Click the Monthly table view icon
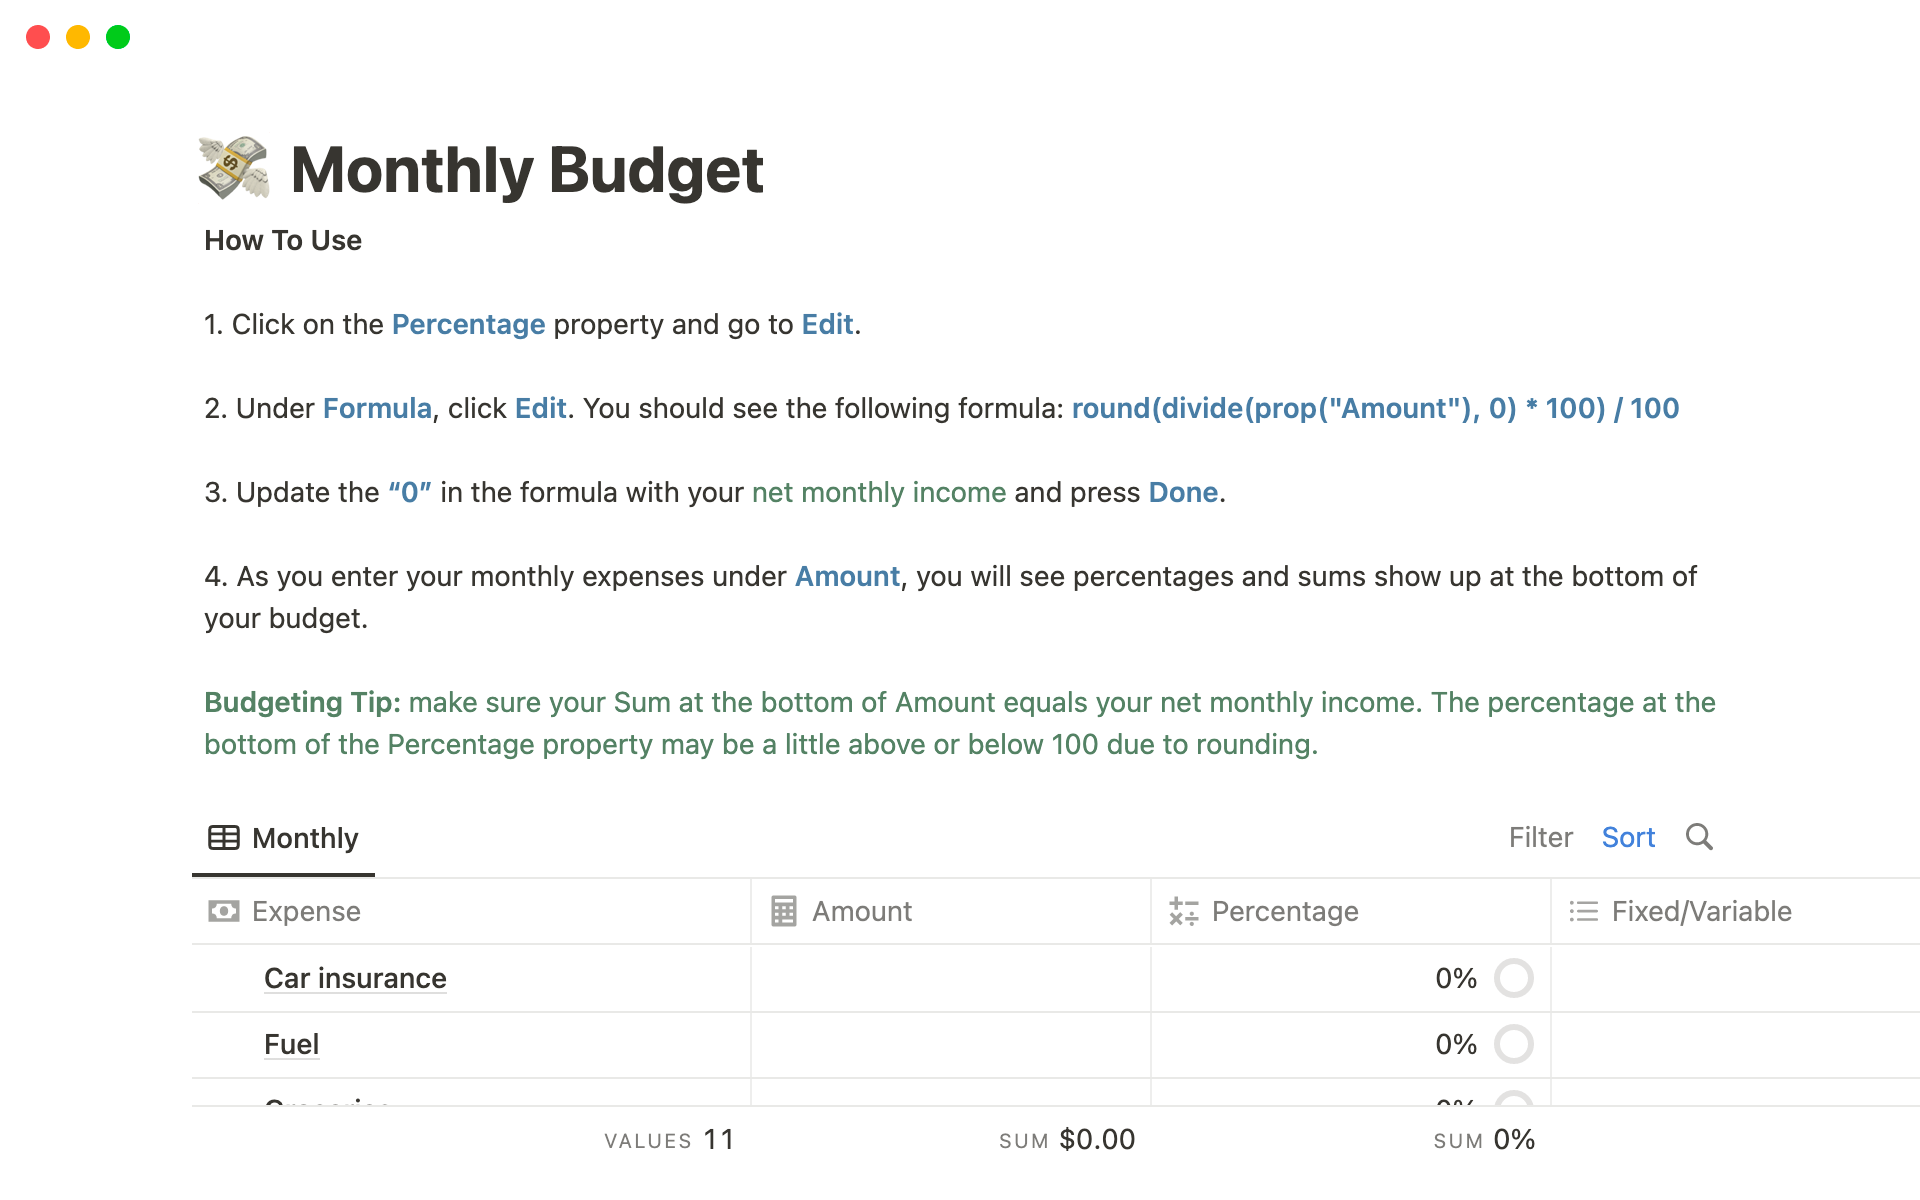Viewport: 1920px width, 1200px height. coord(223,838)
